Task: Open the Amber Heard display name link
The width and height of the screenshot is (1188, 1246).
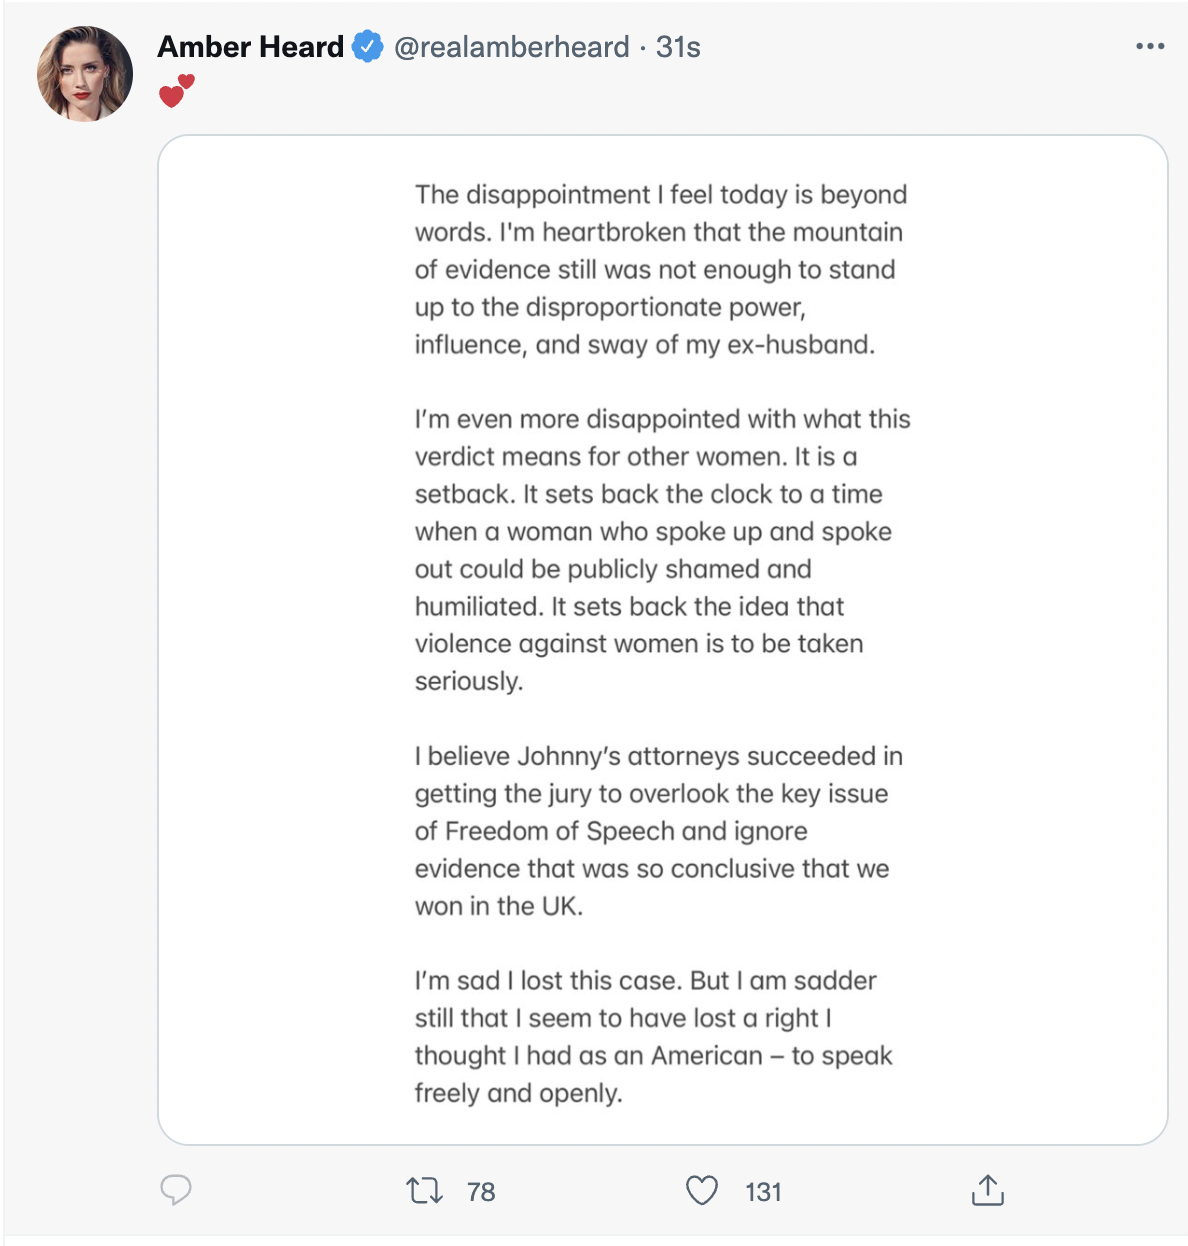Action: [x=250, y=46]
